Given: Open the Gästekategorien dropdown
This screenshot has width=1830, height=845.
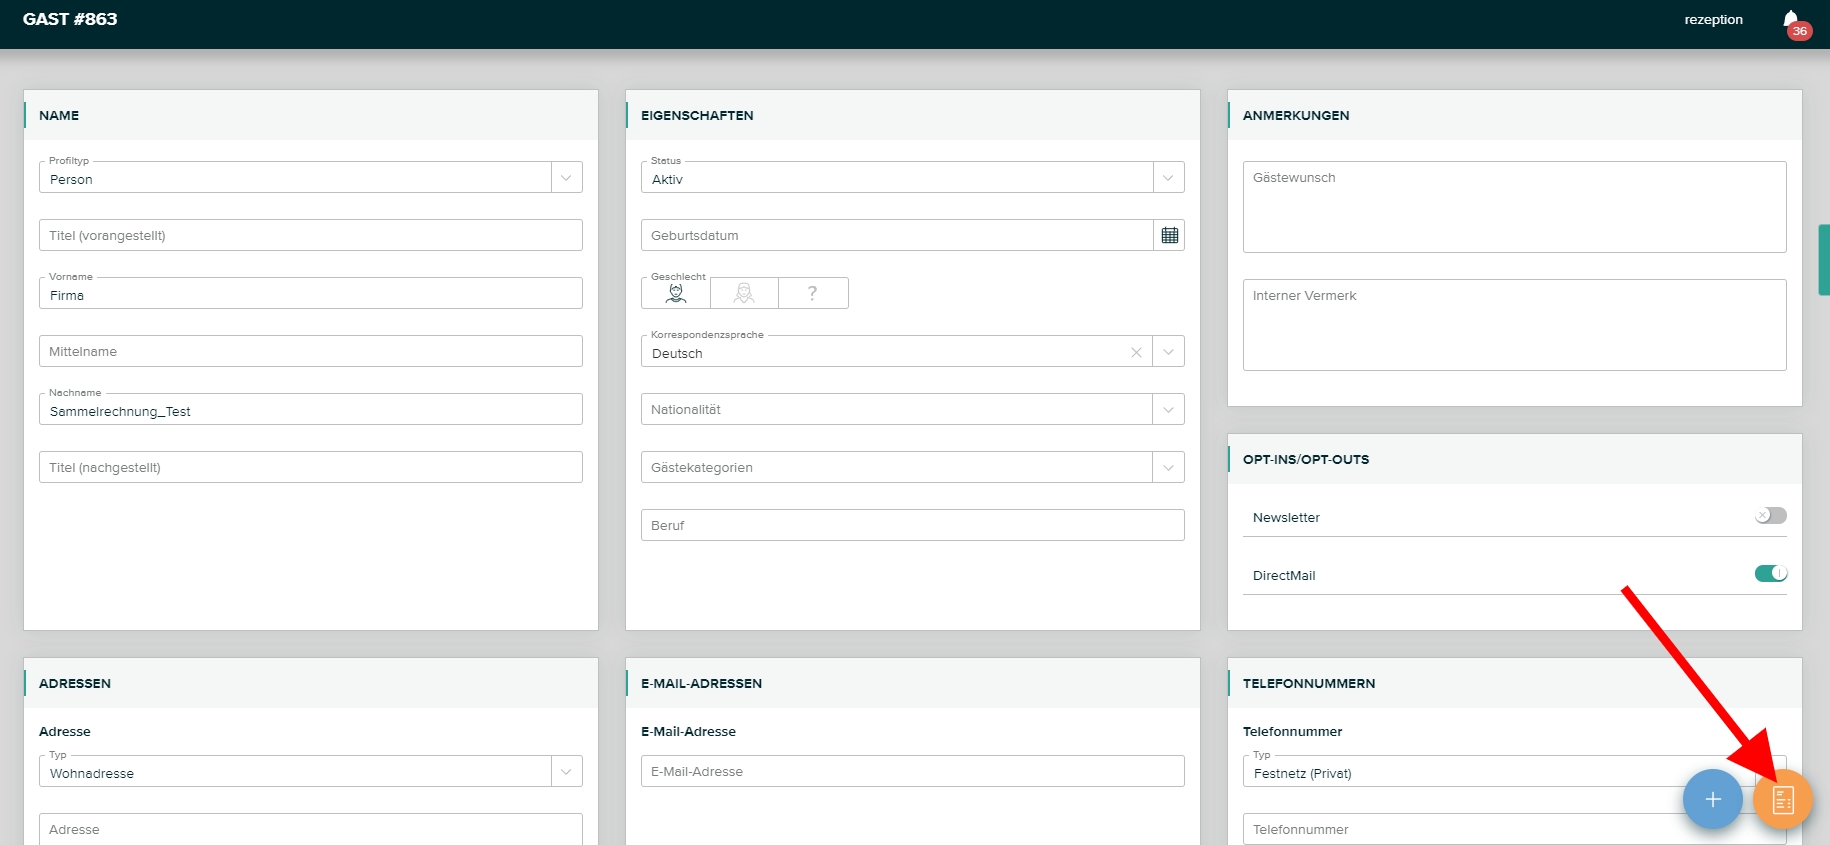Looking at the screenshot, I should pyautogui.click(x=1168, y=468).
